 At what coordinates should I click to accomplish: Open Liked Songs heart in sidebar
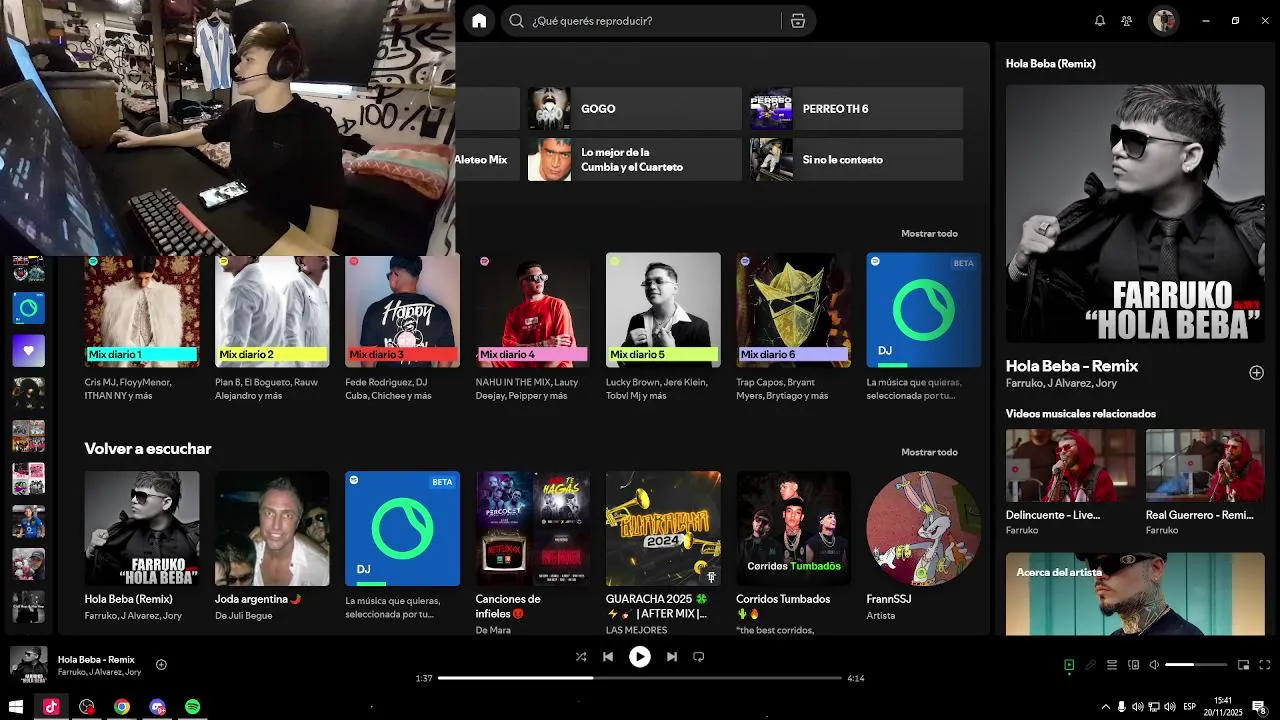(28, 351)
